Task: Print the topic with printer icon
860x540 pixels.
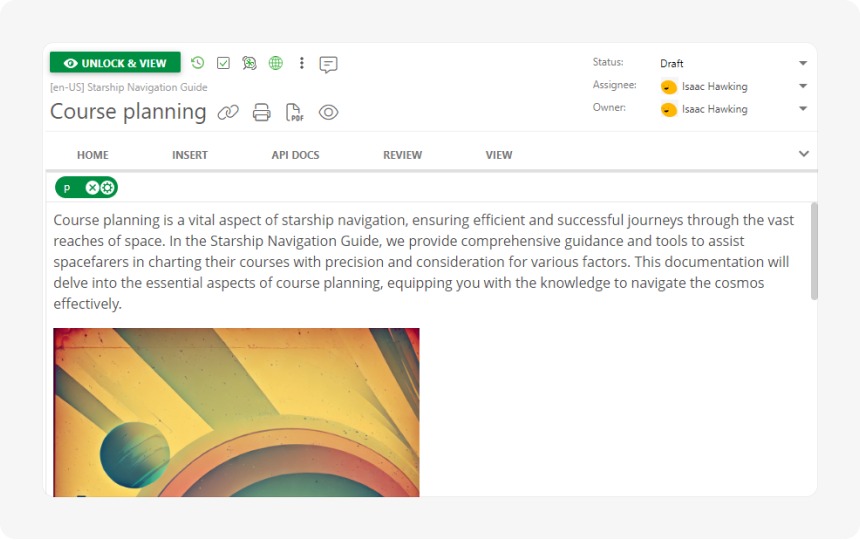Action: pyautogui.click(x=261, y=112)
